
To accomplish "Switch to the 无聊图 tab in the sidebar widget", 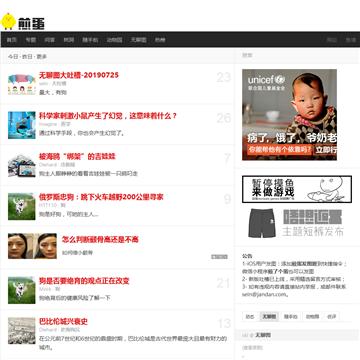I will coord(269,317).
